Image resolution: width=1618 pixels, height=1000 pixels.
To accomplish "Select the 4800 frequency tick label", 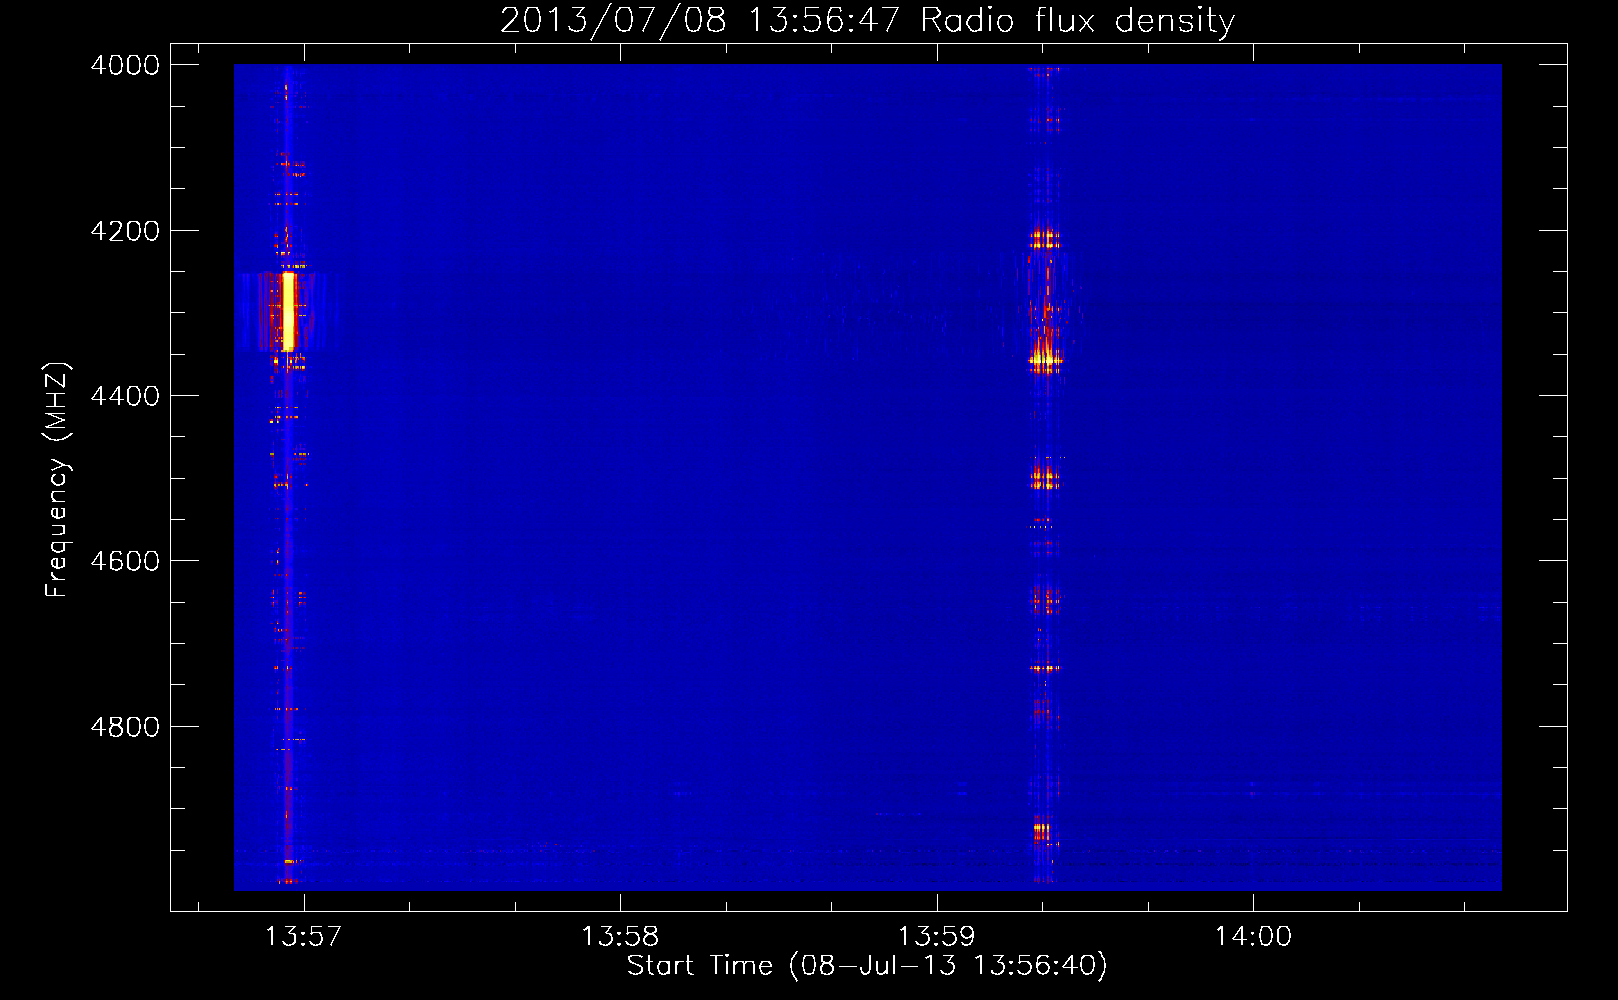I will click(x=125, y=727).
